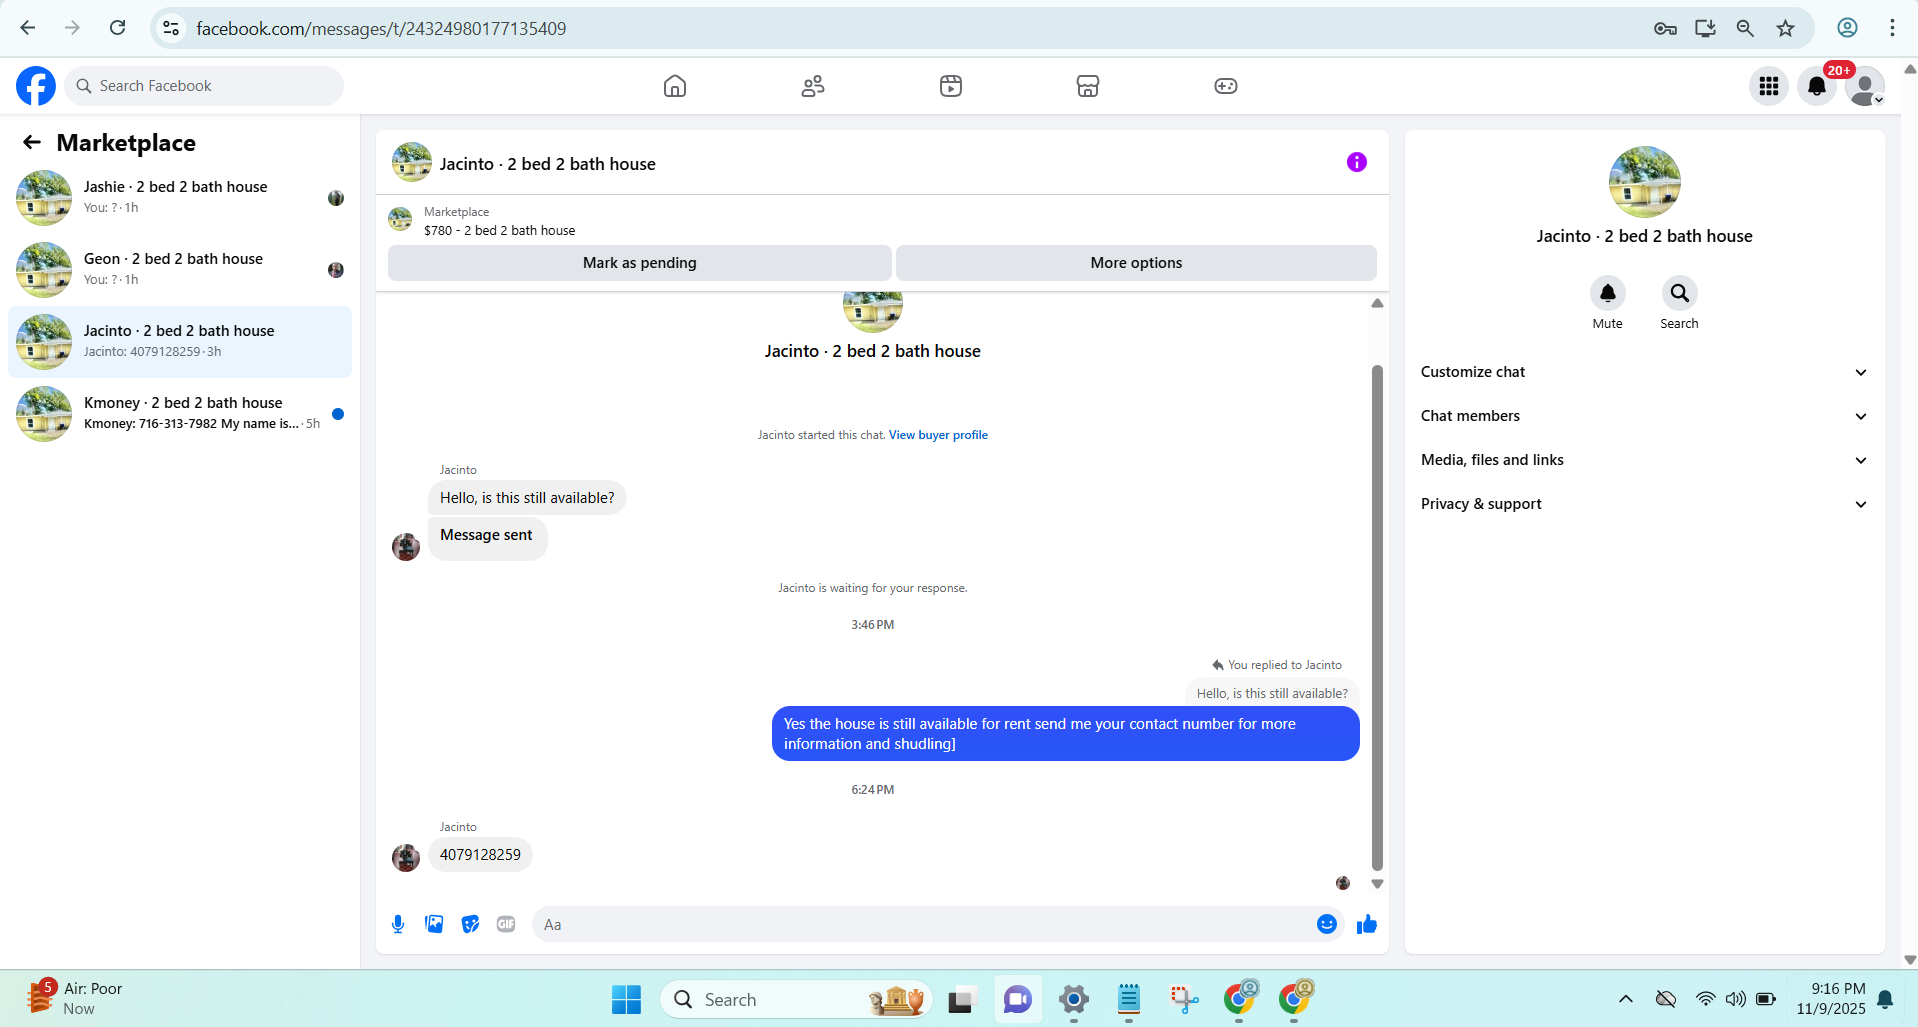Image resolution: width=1918 pixels, height=1027 pixels.
Task: Open the account profile menu
Action: point(1865,86)
